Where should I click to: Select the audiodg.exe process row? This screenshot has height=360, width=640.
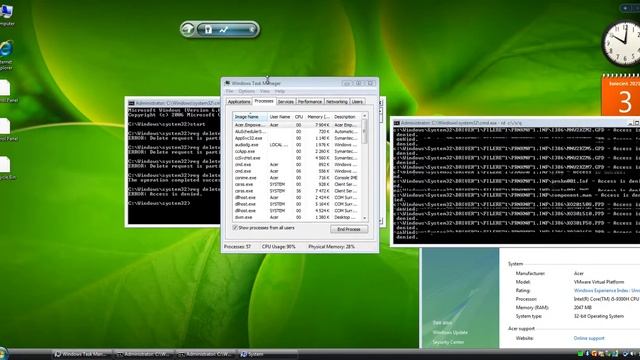pyautogui.click(x=297, y=144)
